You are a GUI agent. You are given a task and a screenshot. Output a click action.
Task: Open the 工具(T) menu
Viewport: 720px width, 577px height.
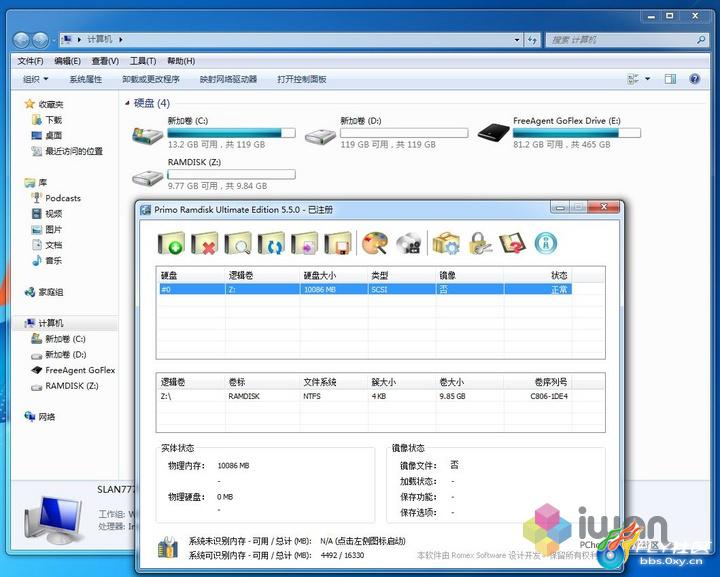pos(143,61)
